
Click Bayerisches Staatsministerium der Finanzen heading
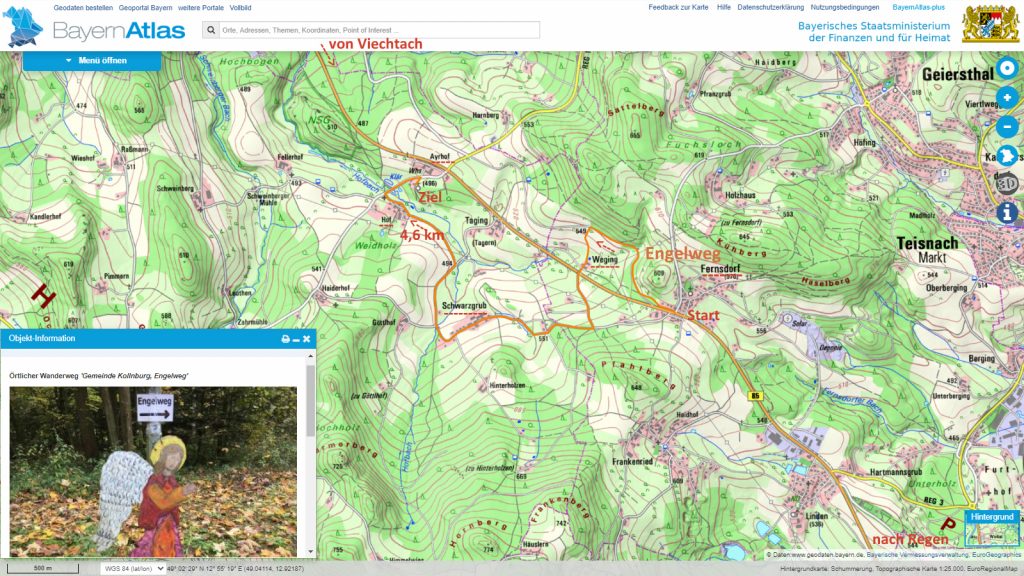[x=874, y=31]
